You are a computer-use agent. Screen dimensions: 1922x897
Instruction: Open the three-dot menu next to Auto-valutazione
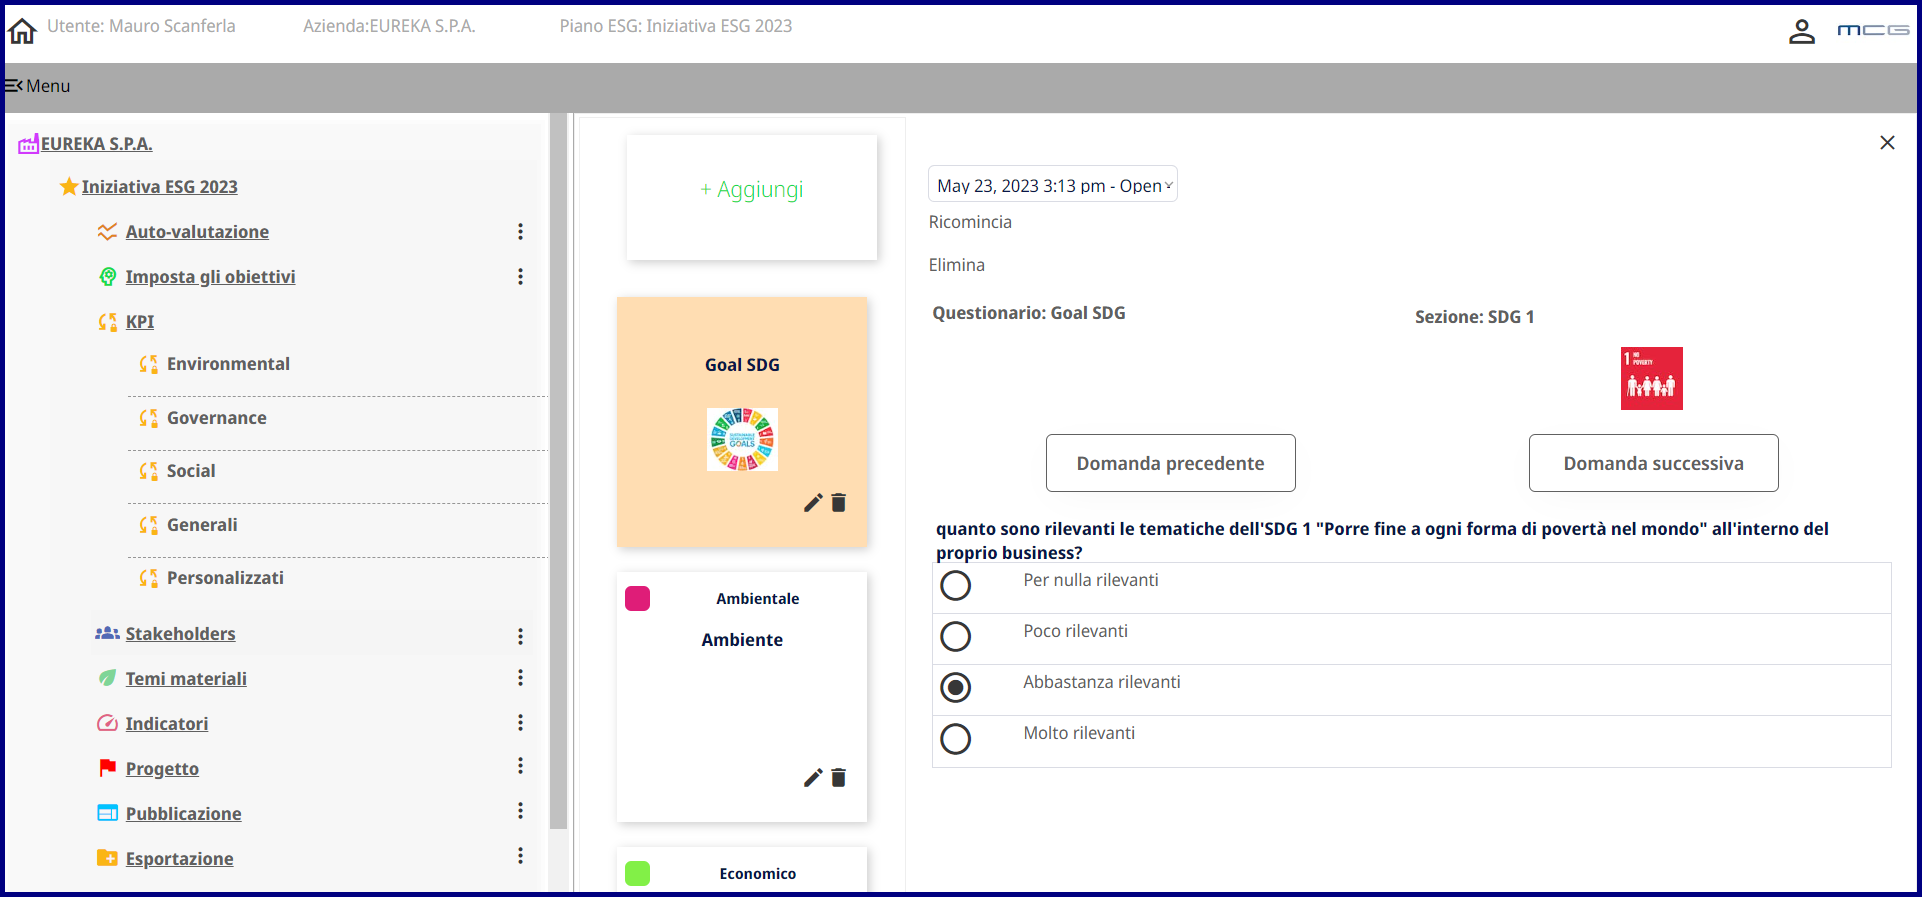click(x=520, y=232)
